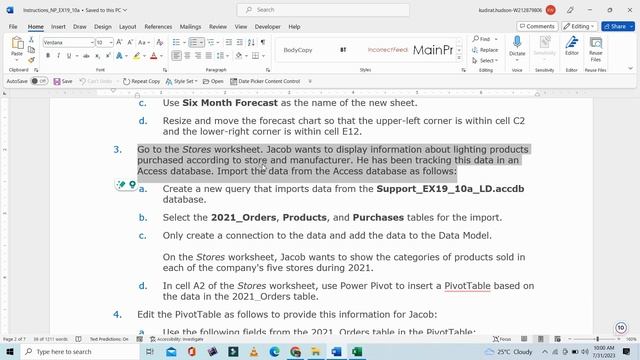Open the References ribbon tab

pyautogui.click(x=158, y=27)
